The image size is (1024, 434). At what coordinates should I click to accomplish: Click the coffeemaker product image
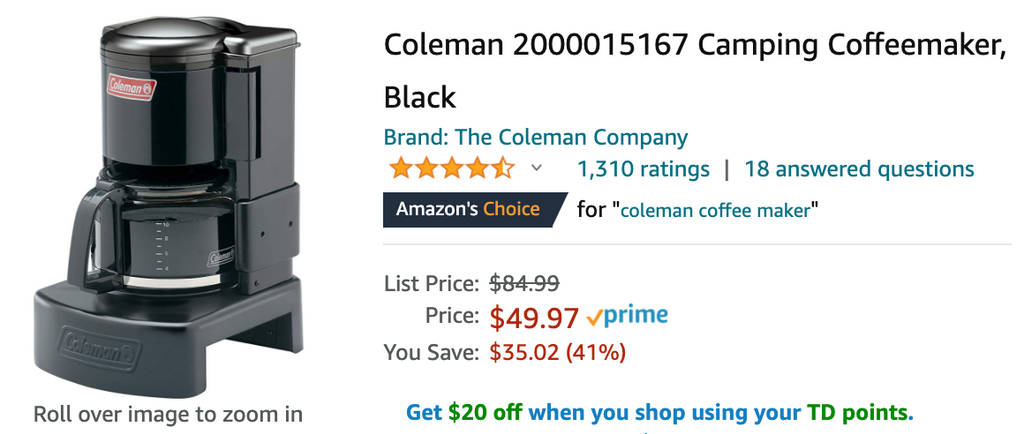pyautogui.click(x=170, y=200)
